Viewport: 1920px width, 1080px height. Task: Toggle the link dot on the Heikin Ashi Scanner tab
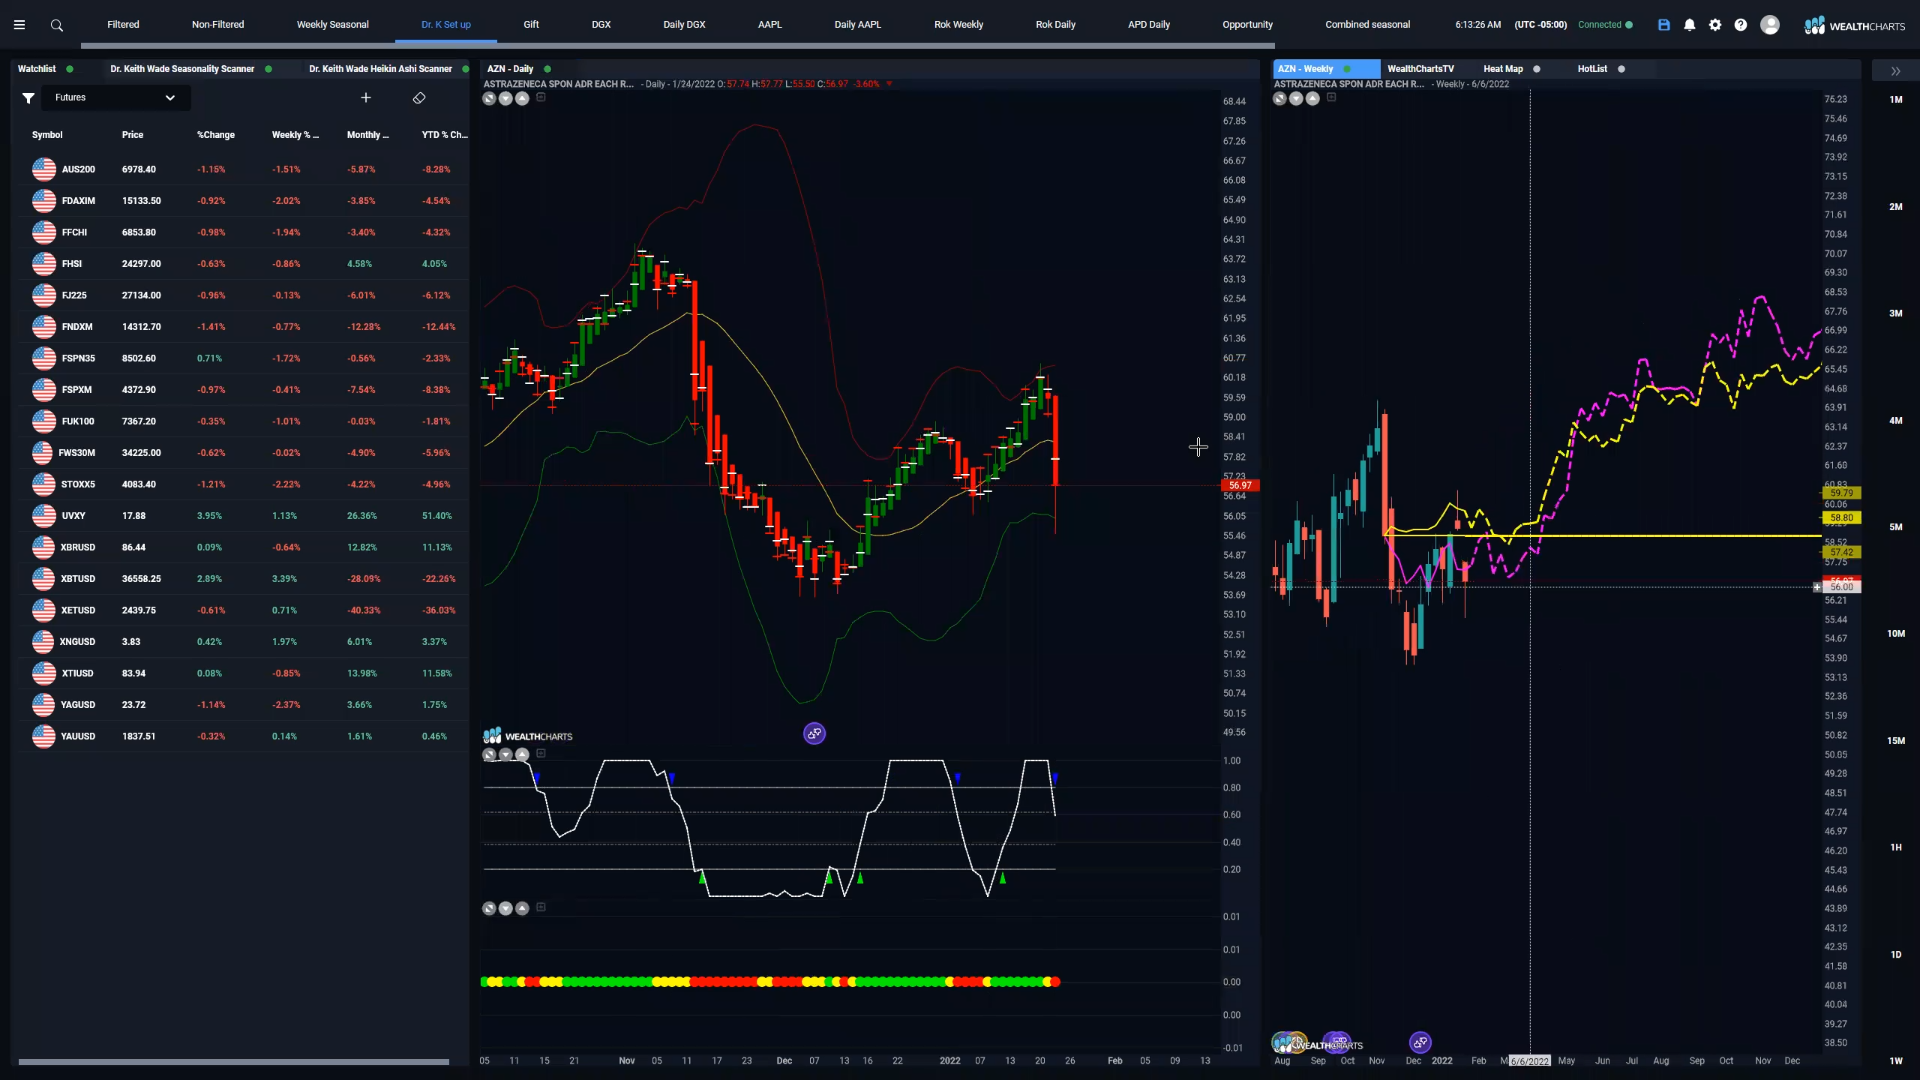point(465,69)
